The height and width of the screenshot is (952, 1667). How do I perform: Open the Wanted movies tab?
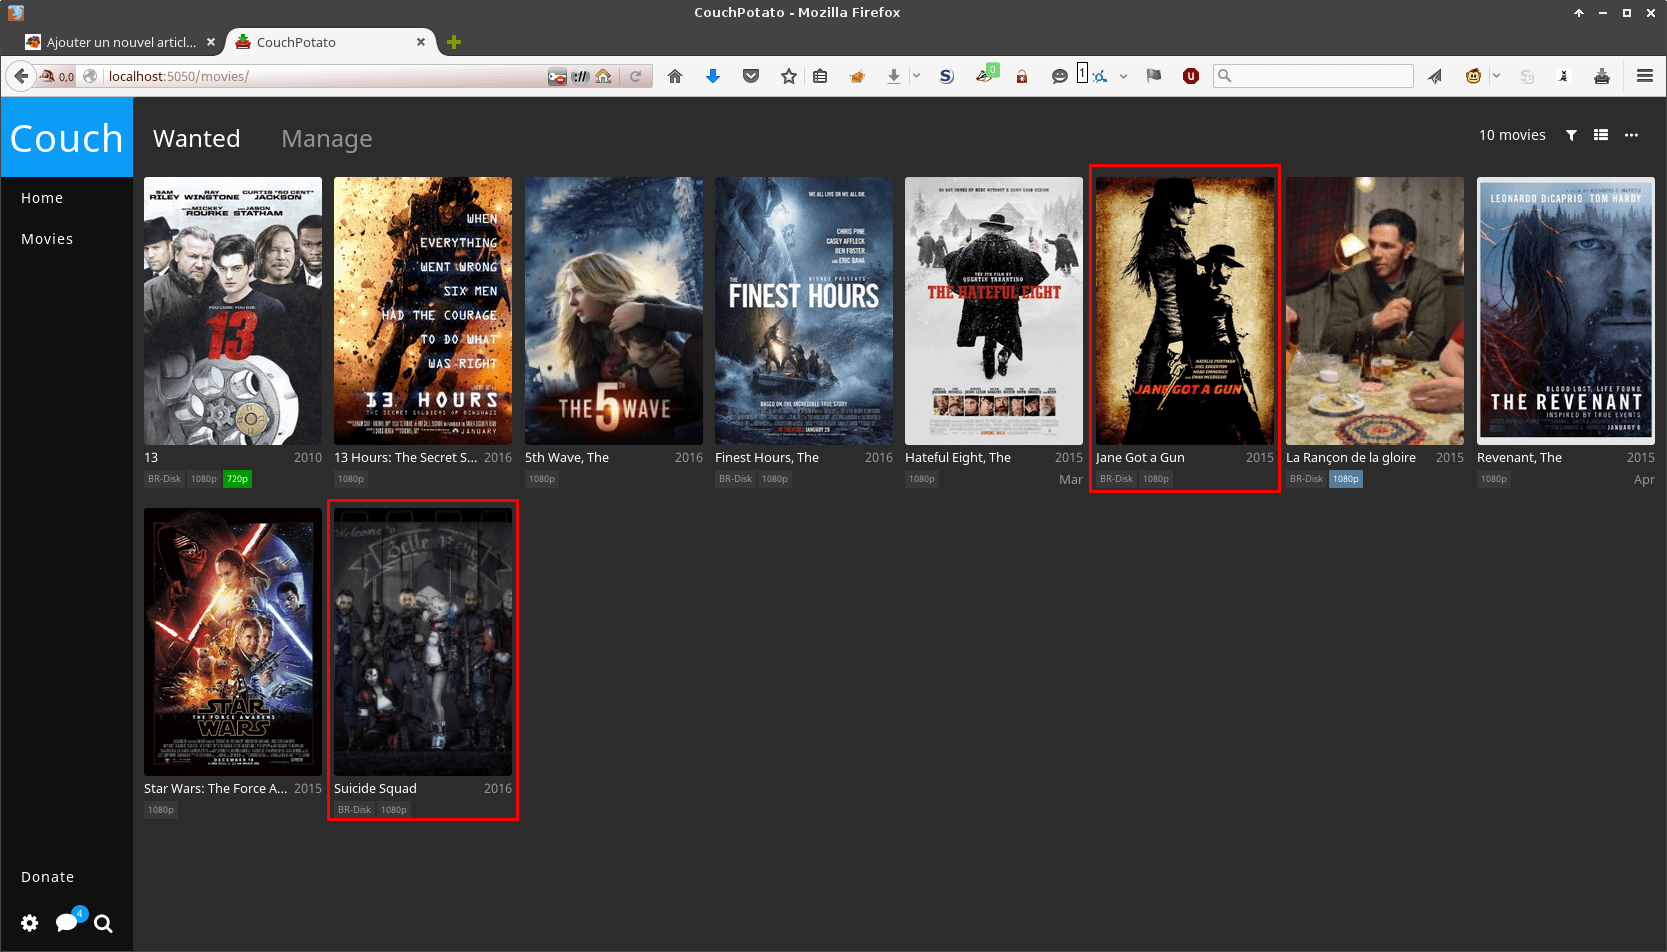click(x=197, y=139)
